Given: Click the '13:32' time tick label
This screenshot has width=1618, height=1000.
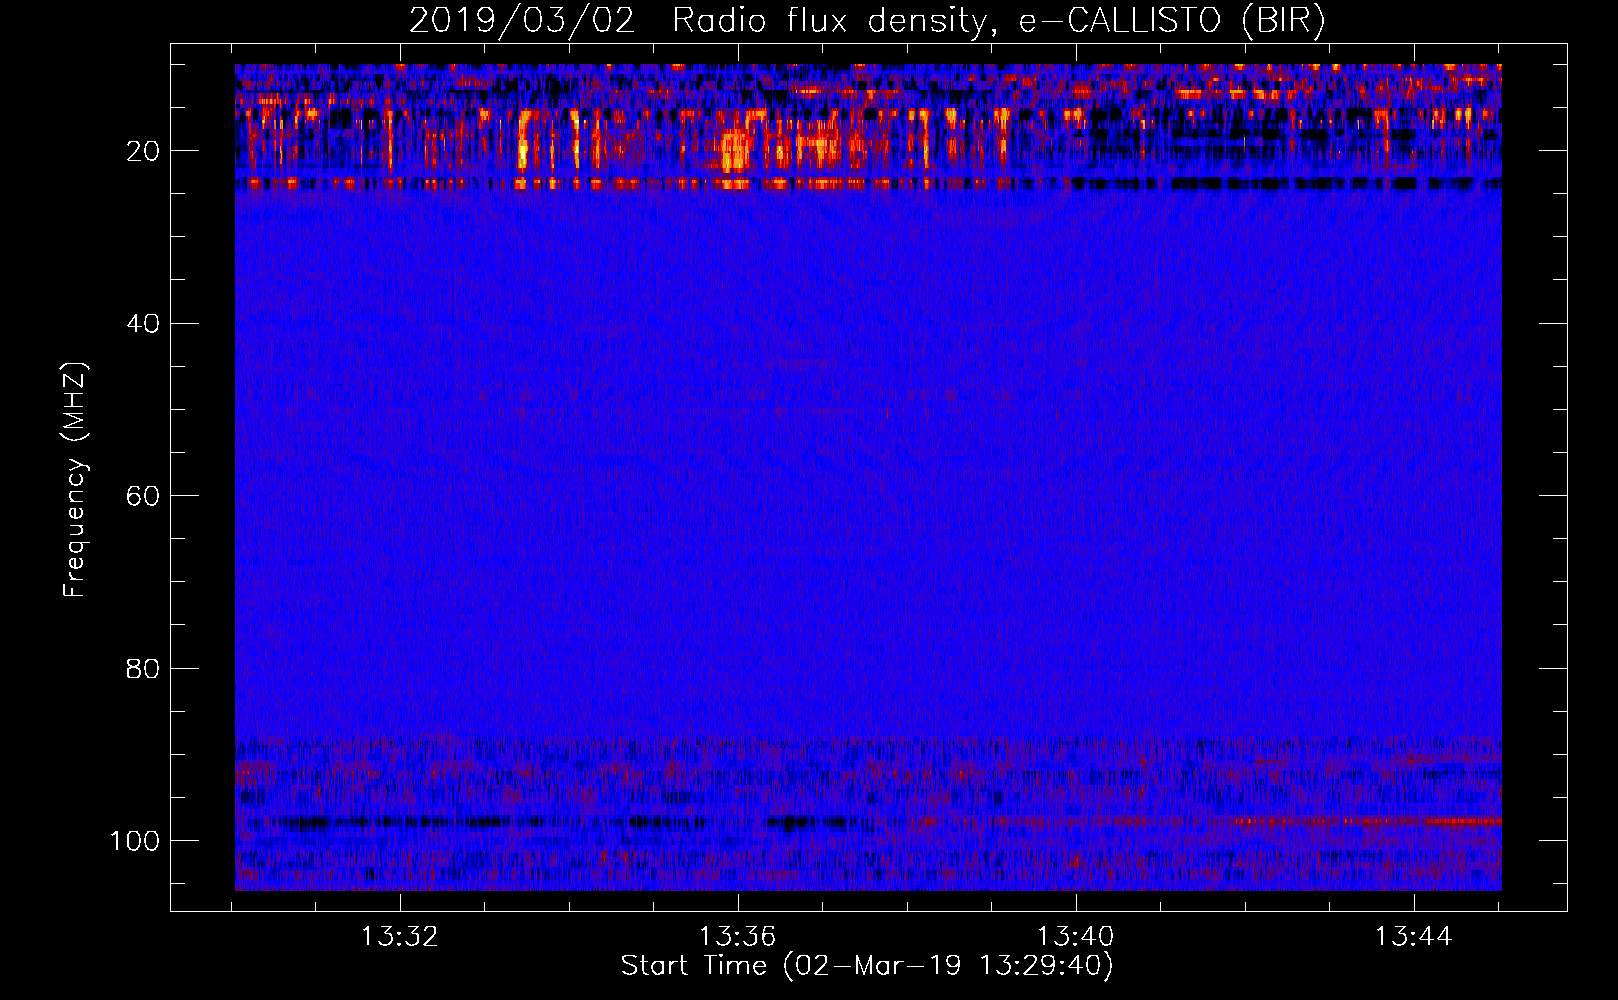Looking at the screenshot, I should coord(400,937).
